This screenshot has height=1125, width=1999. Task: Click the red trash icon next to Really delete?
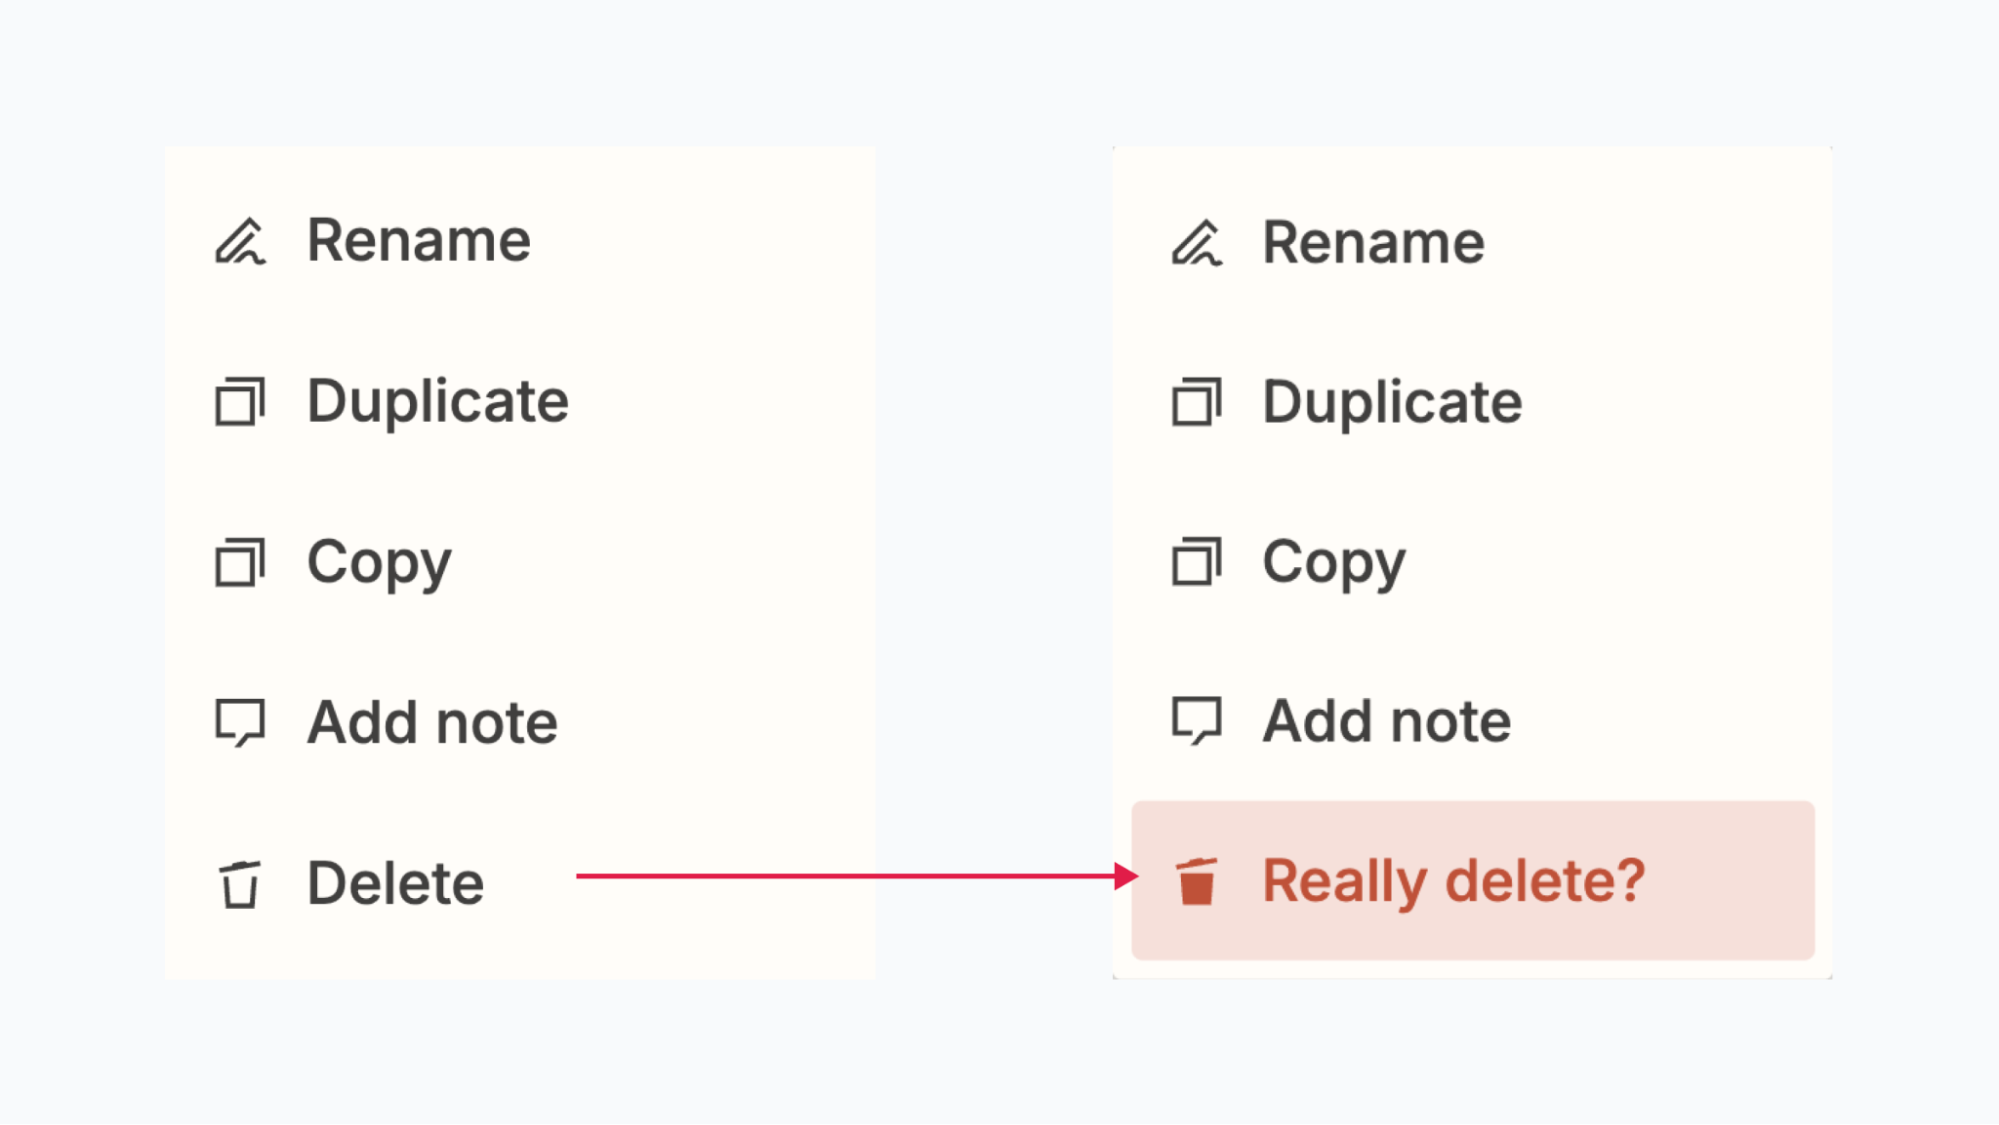click(1197, 881)
